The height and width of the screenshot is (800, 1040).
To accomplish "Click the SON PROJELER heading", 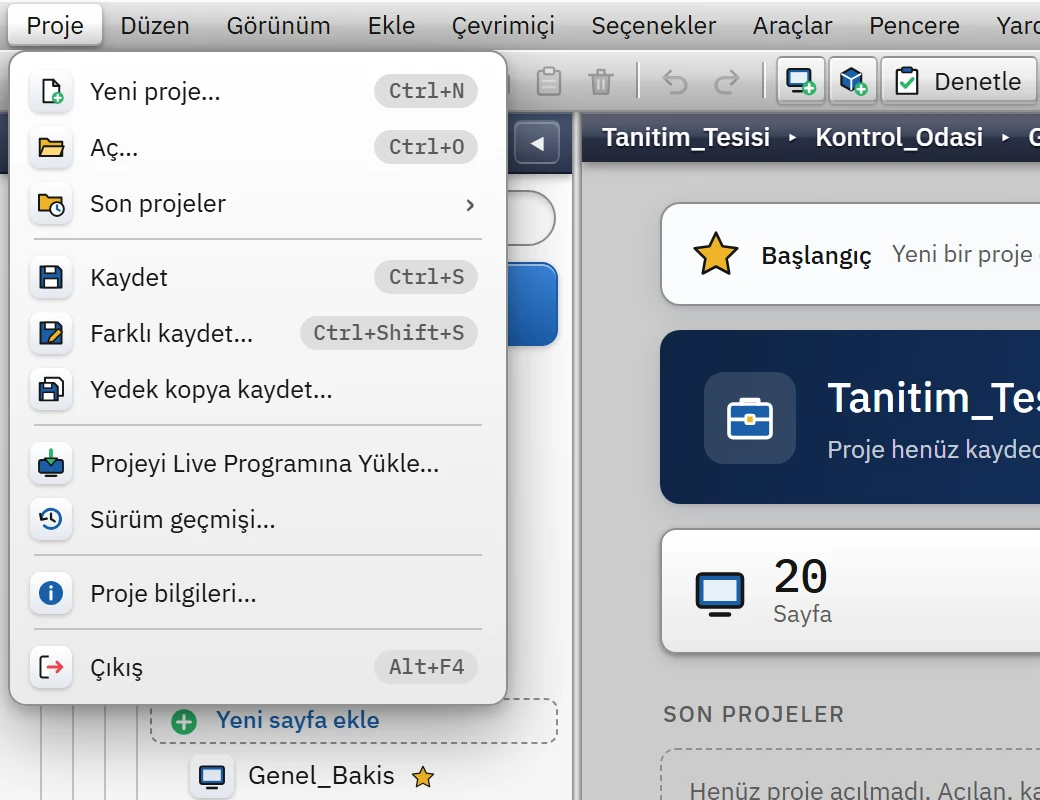I will [753, 714].
